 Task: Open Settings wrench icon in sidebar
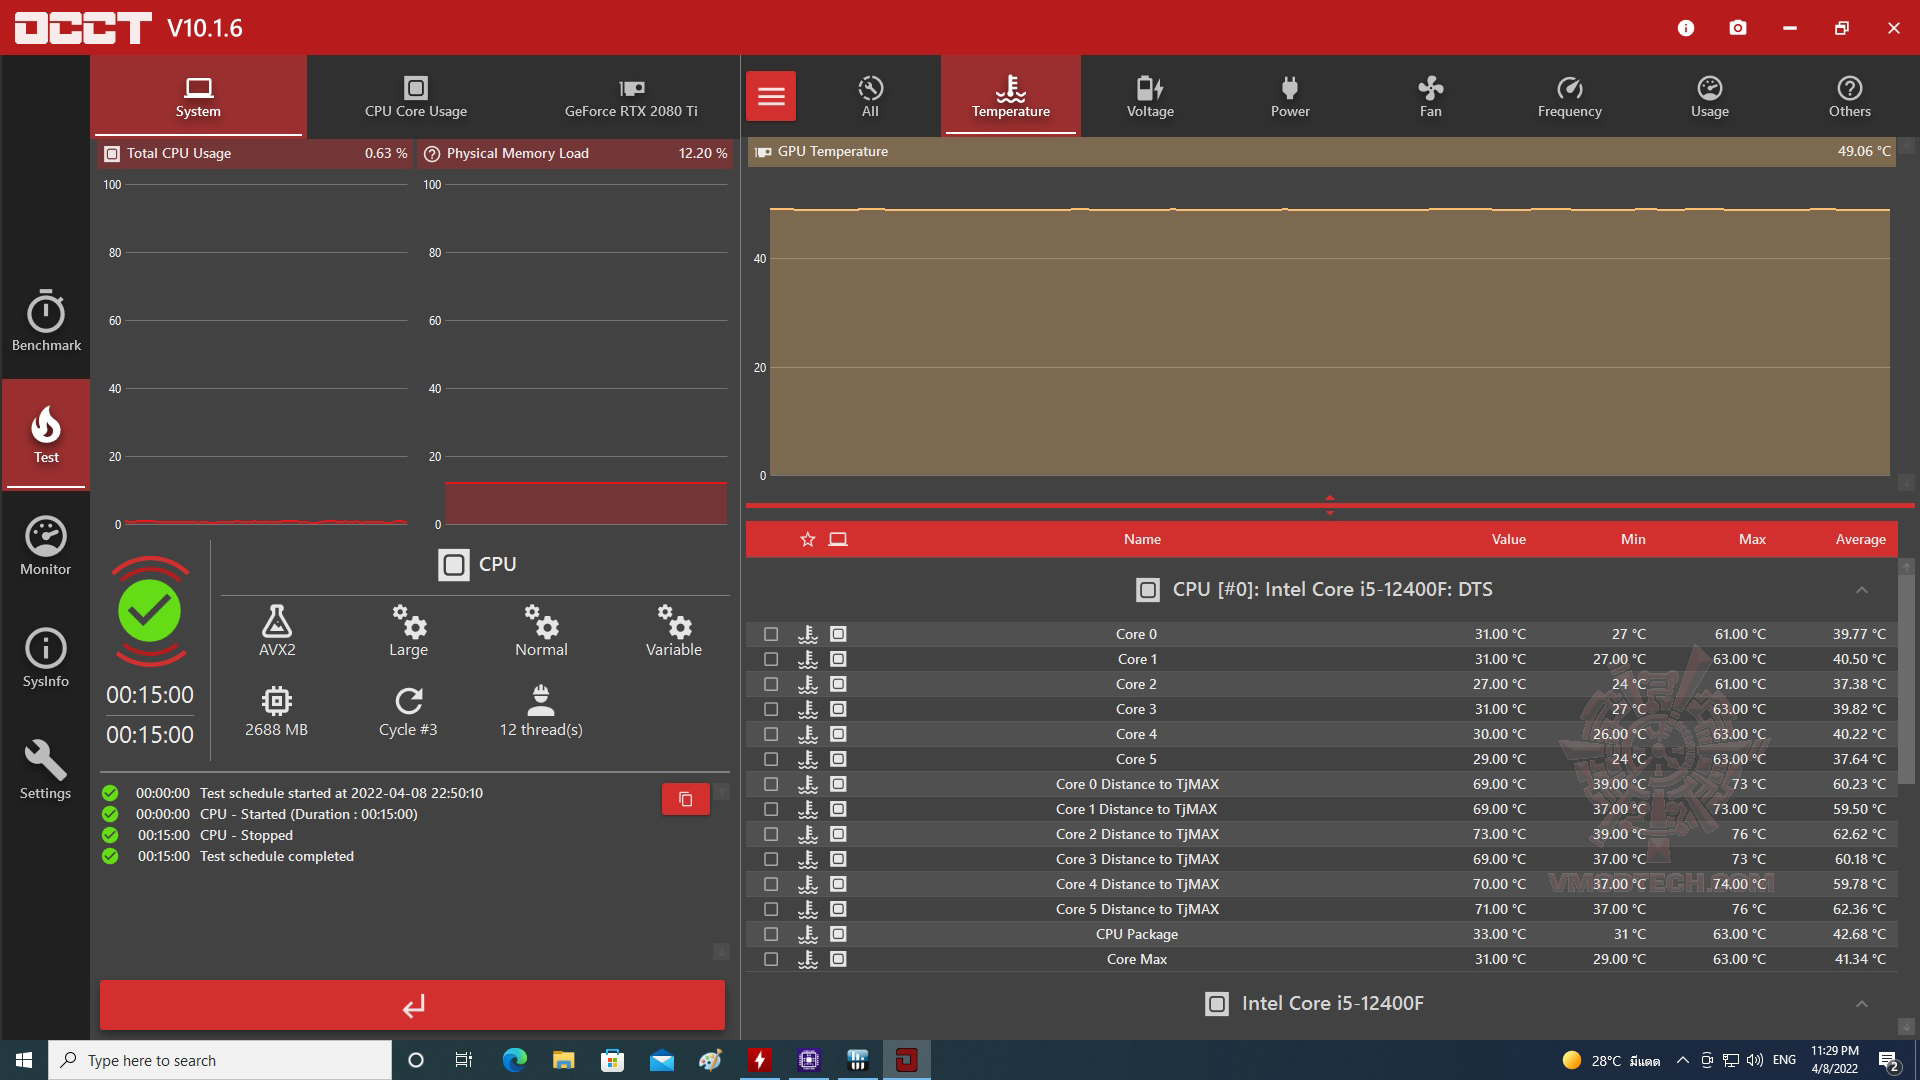coord(46,770)
